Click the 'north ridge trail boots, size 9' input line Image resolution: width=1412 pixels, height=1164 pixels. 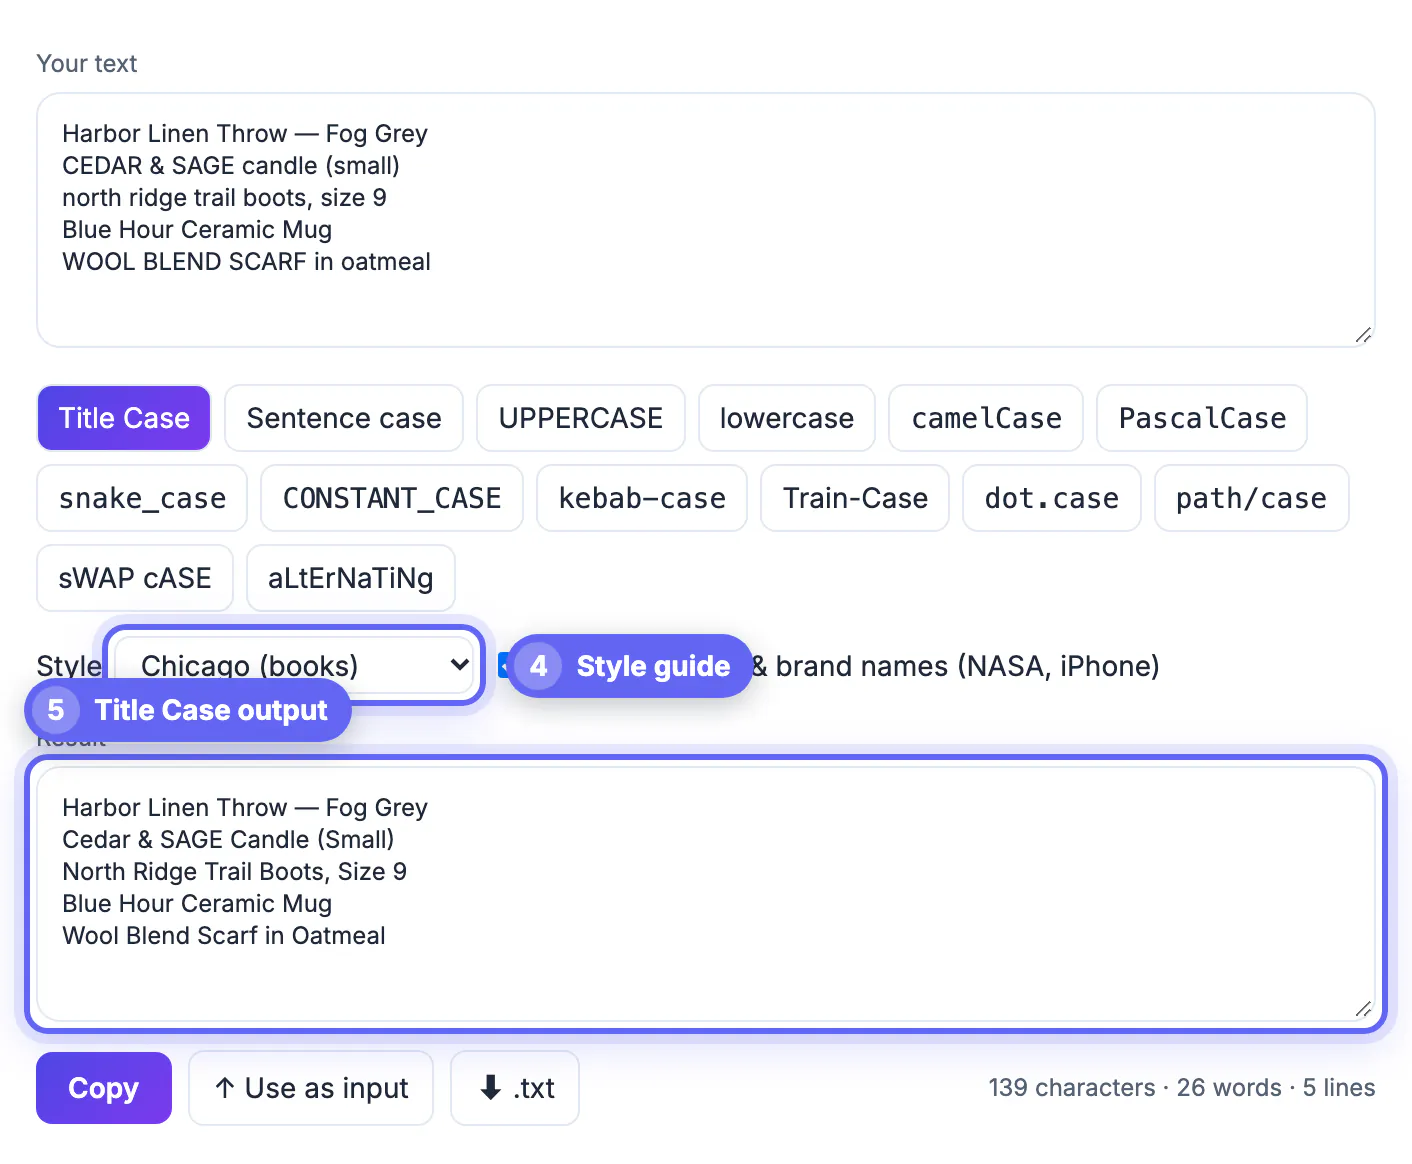point(224,198)
